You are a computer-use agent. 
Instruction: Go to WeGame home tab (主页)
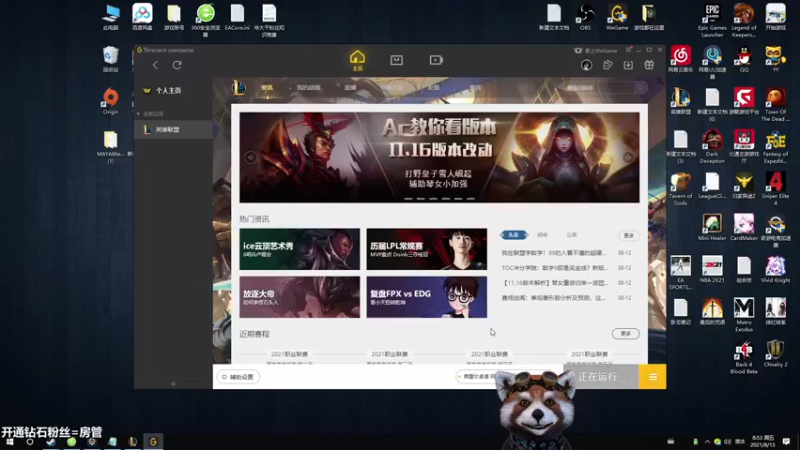(x=357, y=60)
